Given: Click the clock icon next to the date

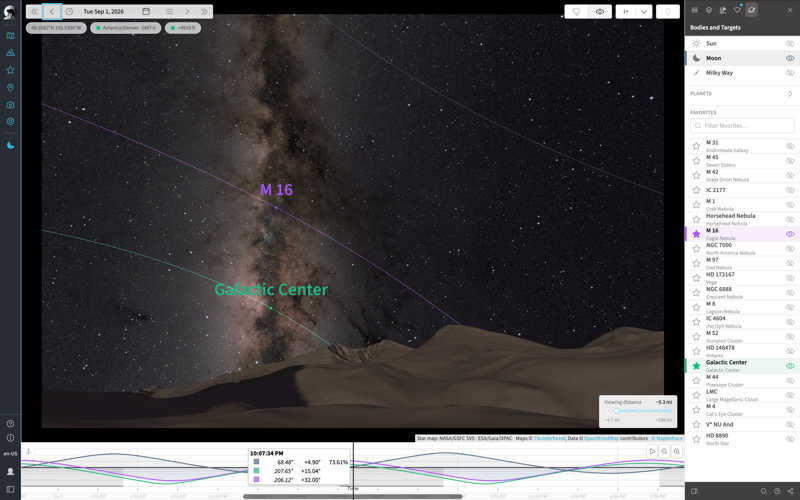Looking at the screenshot, I should pyautogui.click(x=69, y=11).
